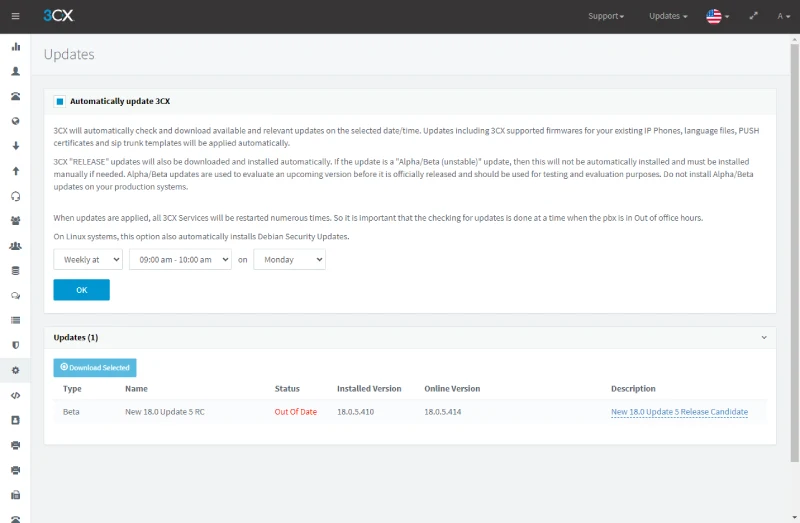
Task: Open Inbound Rules down-arrow icon
Action: pos(16,146)
